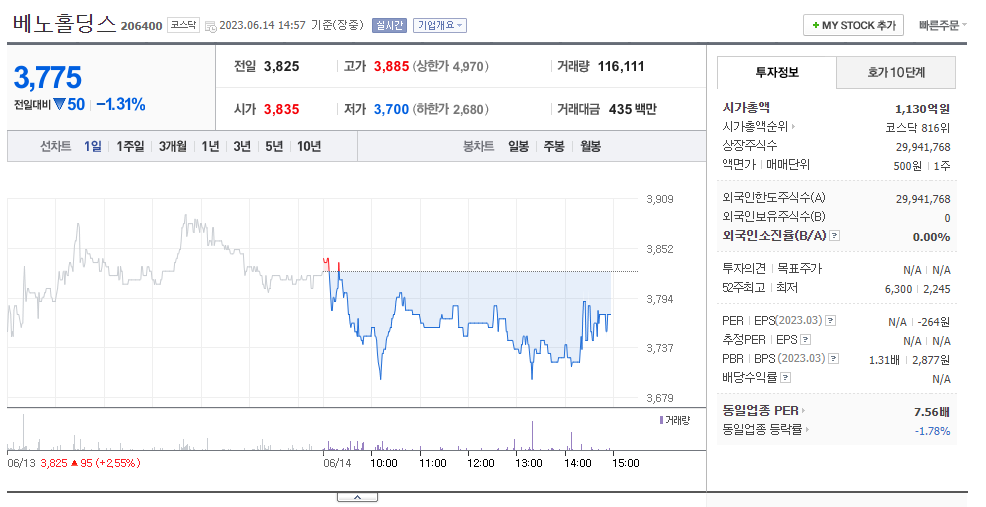
Task: Click the 3,909 price axis label
Action: (x=660, y=199)
